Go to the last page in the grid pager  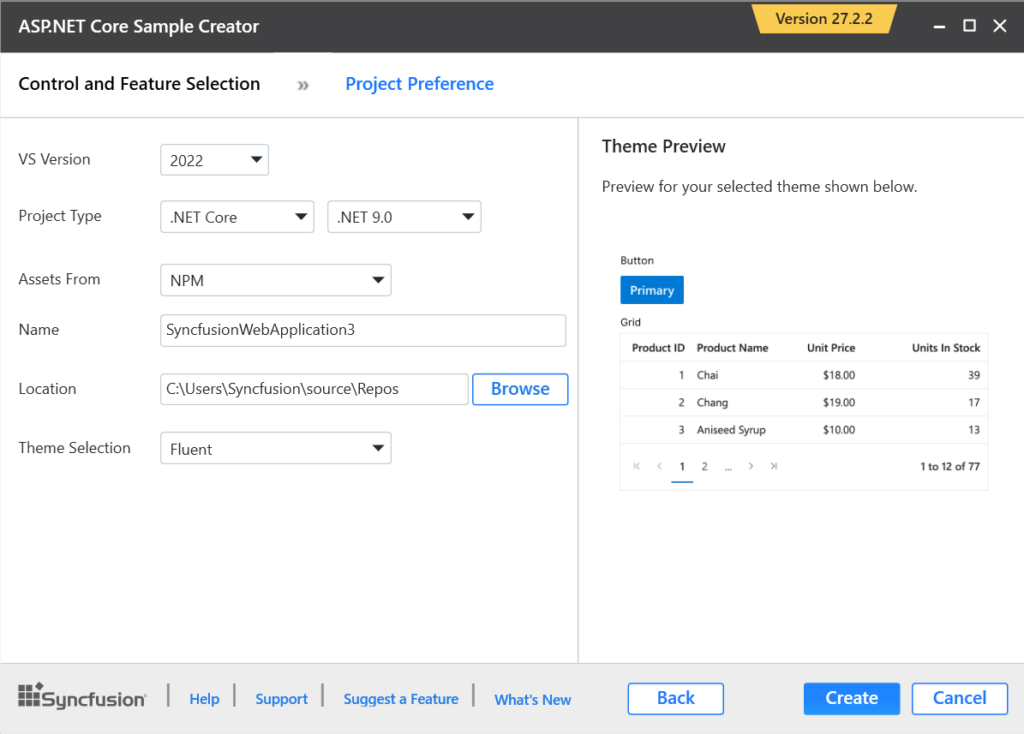tap(774, 466)
